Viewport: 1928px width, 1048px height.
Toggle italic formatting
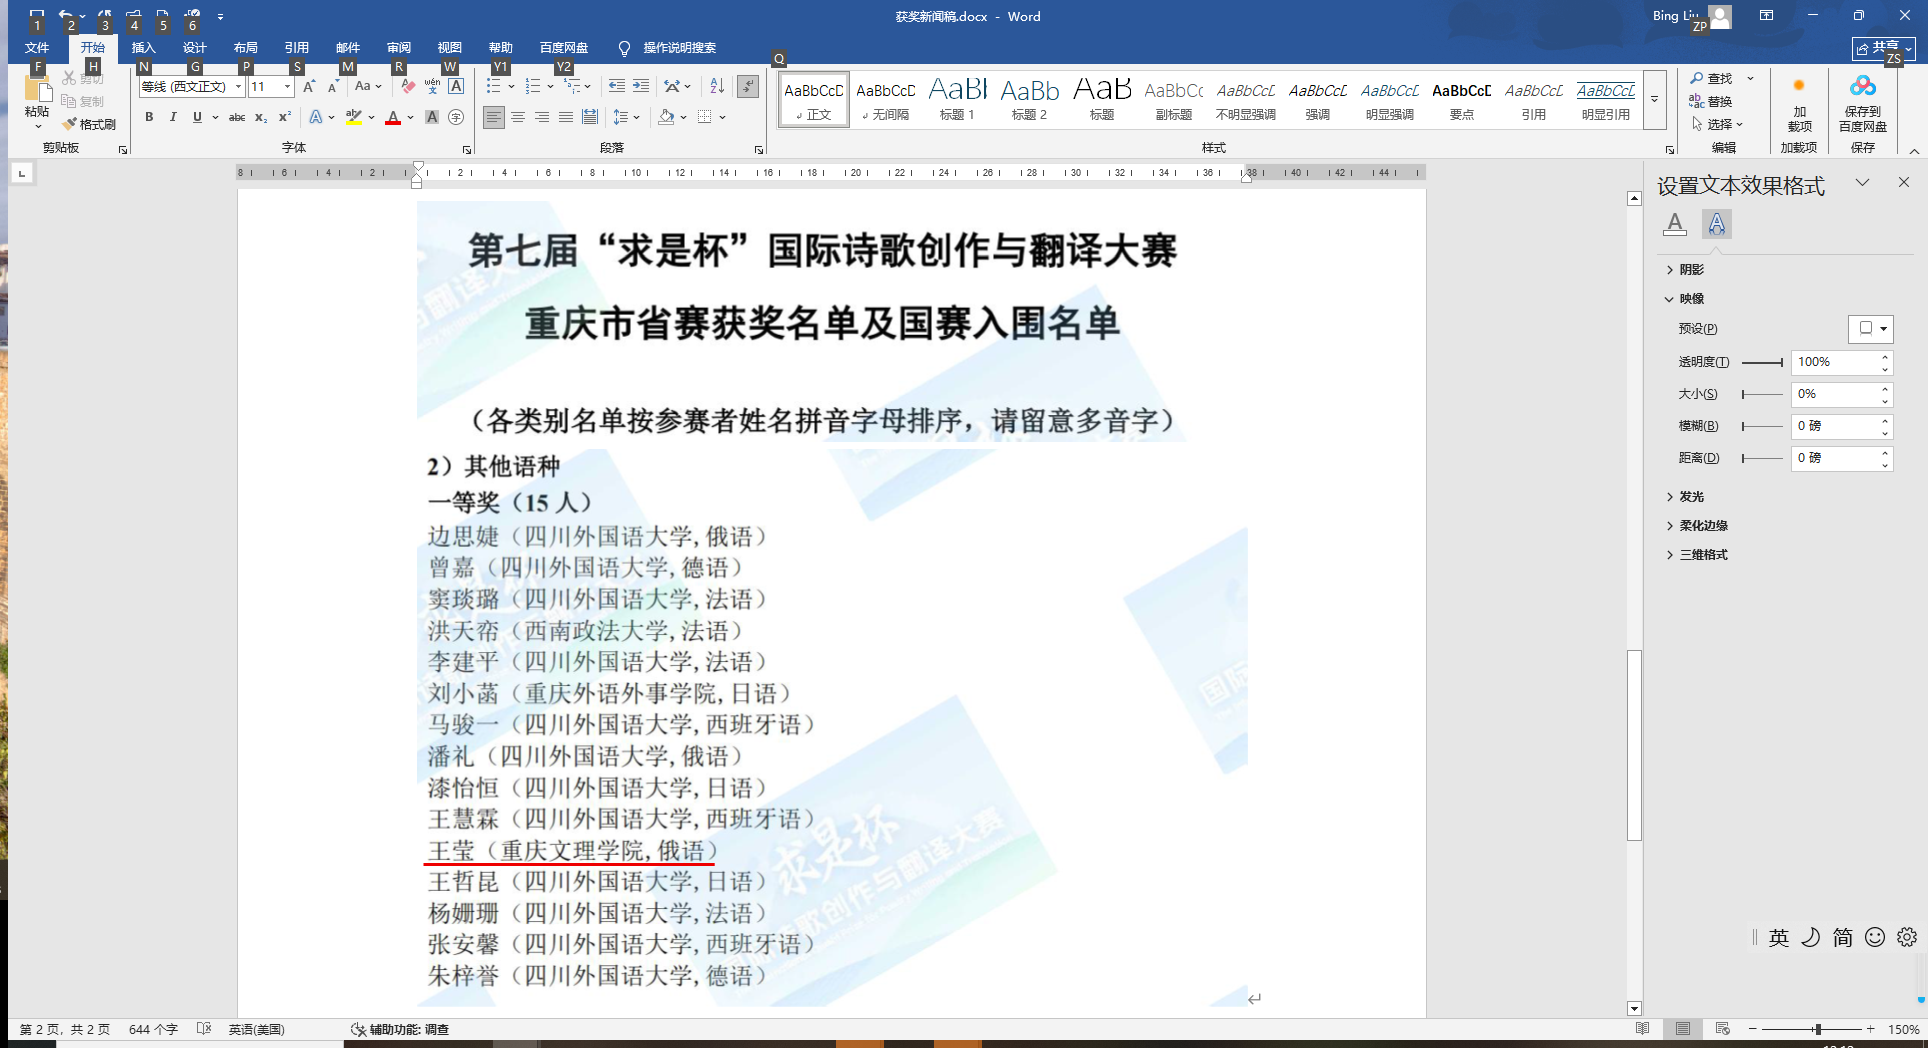coord(173,117)
